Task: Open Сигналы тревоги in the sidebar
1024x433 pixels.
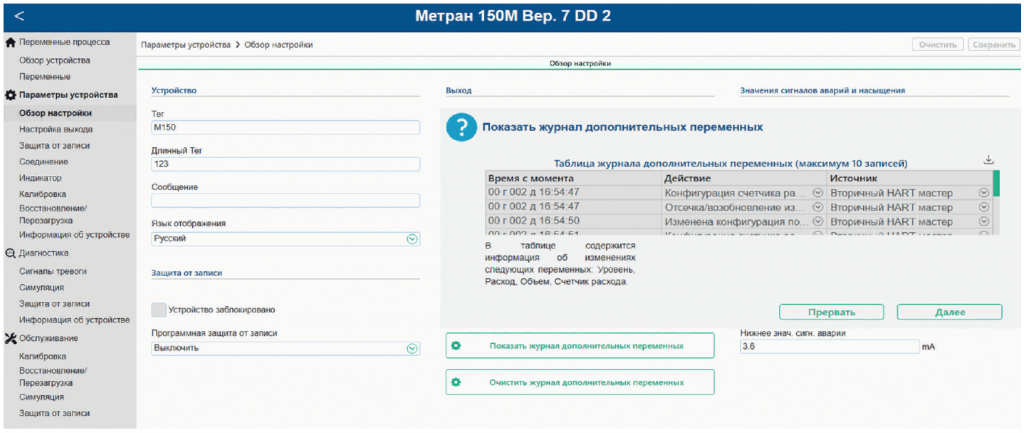Action: point(53,271)
